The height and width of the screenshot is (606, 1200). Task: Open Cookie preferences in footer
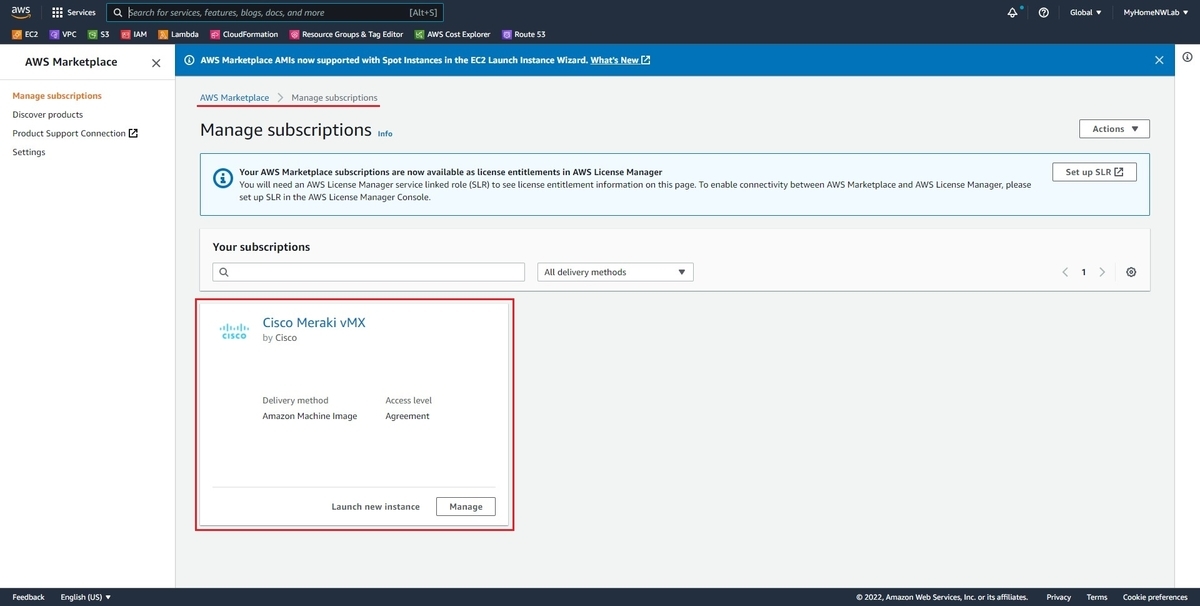pyautogui.click(x=1154, y=597)
